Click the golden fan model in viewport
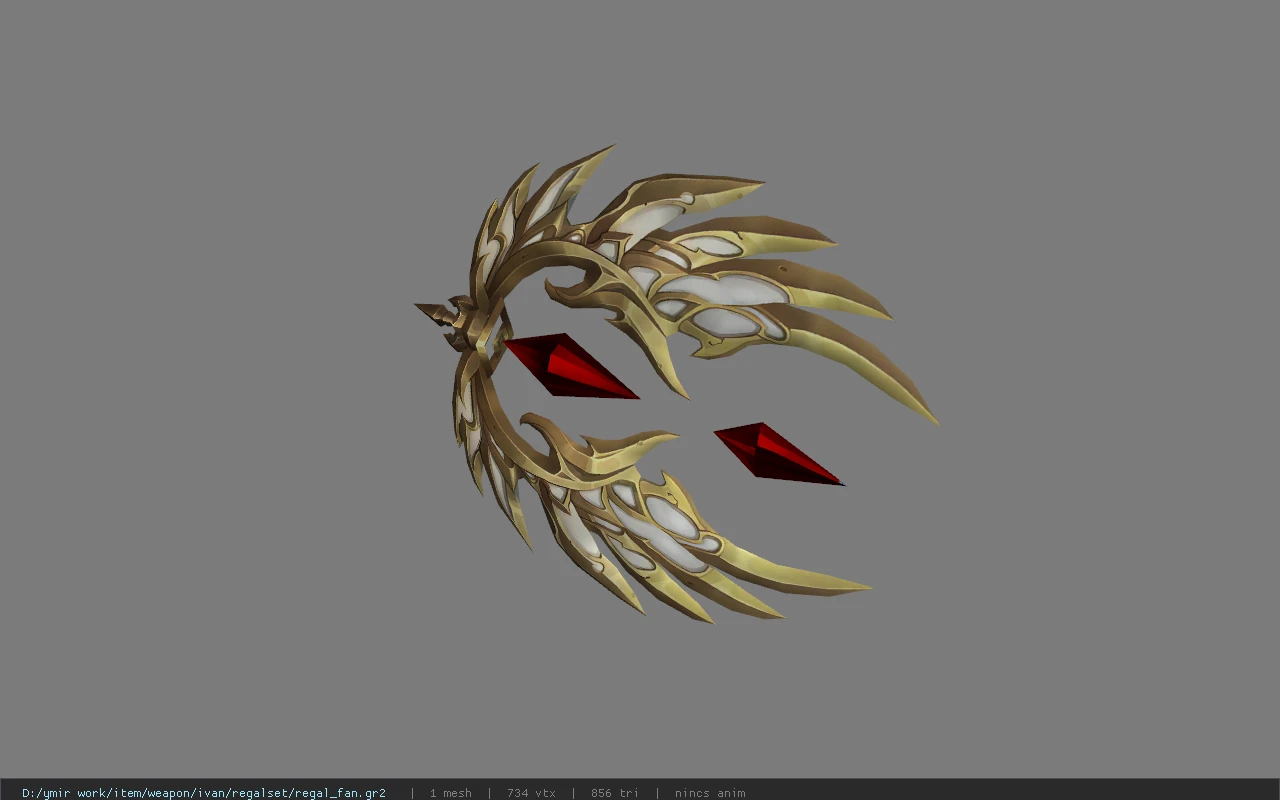1280x800 pixels. click(676, 384)
